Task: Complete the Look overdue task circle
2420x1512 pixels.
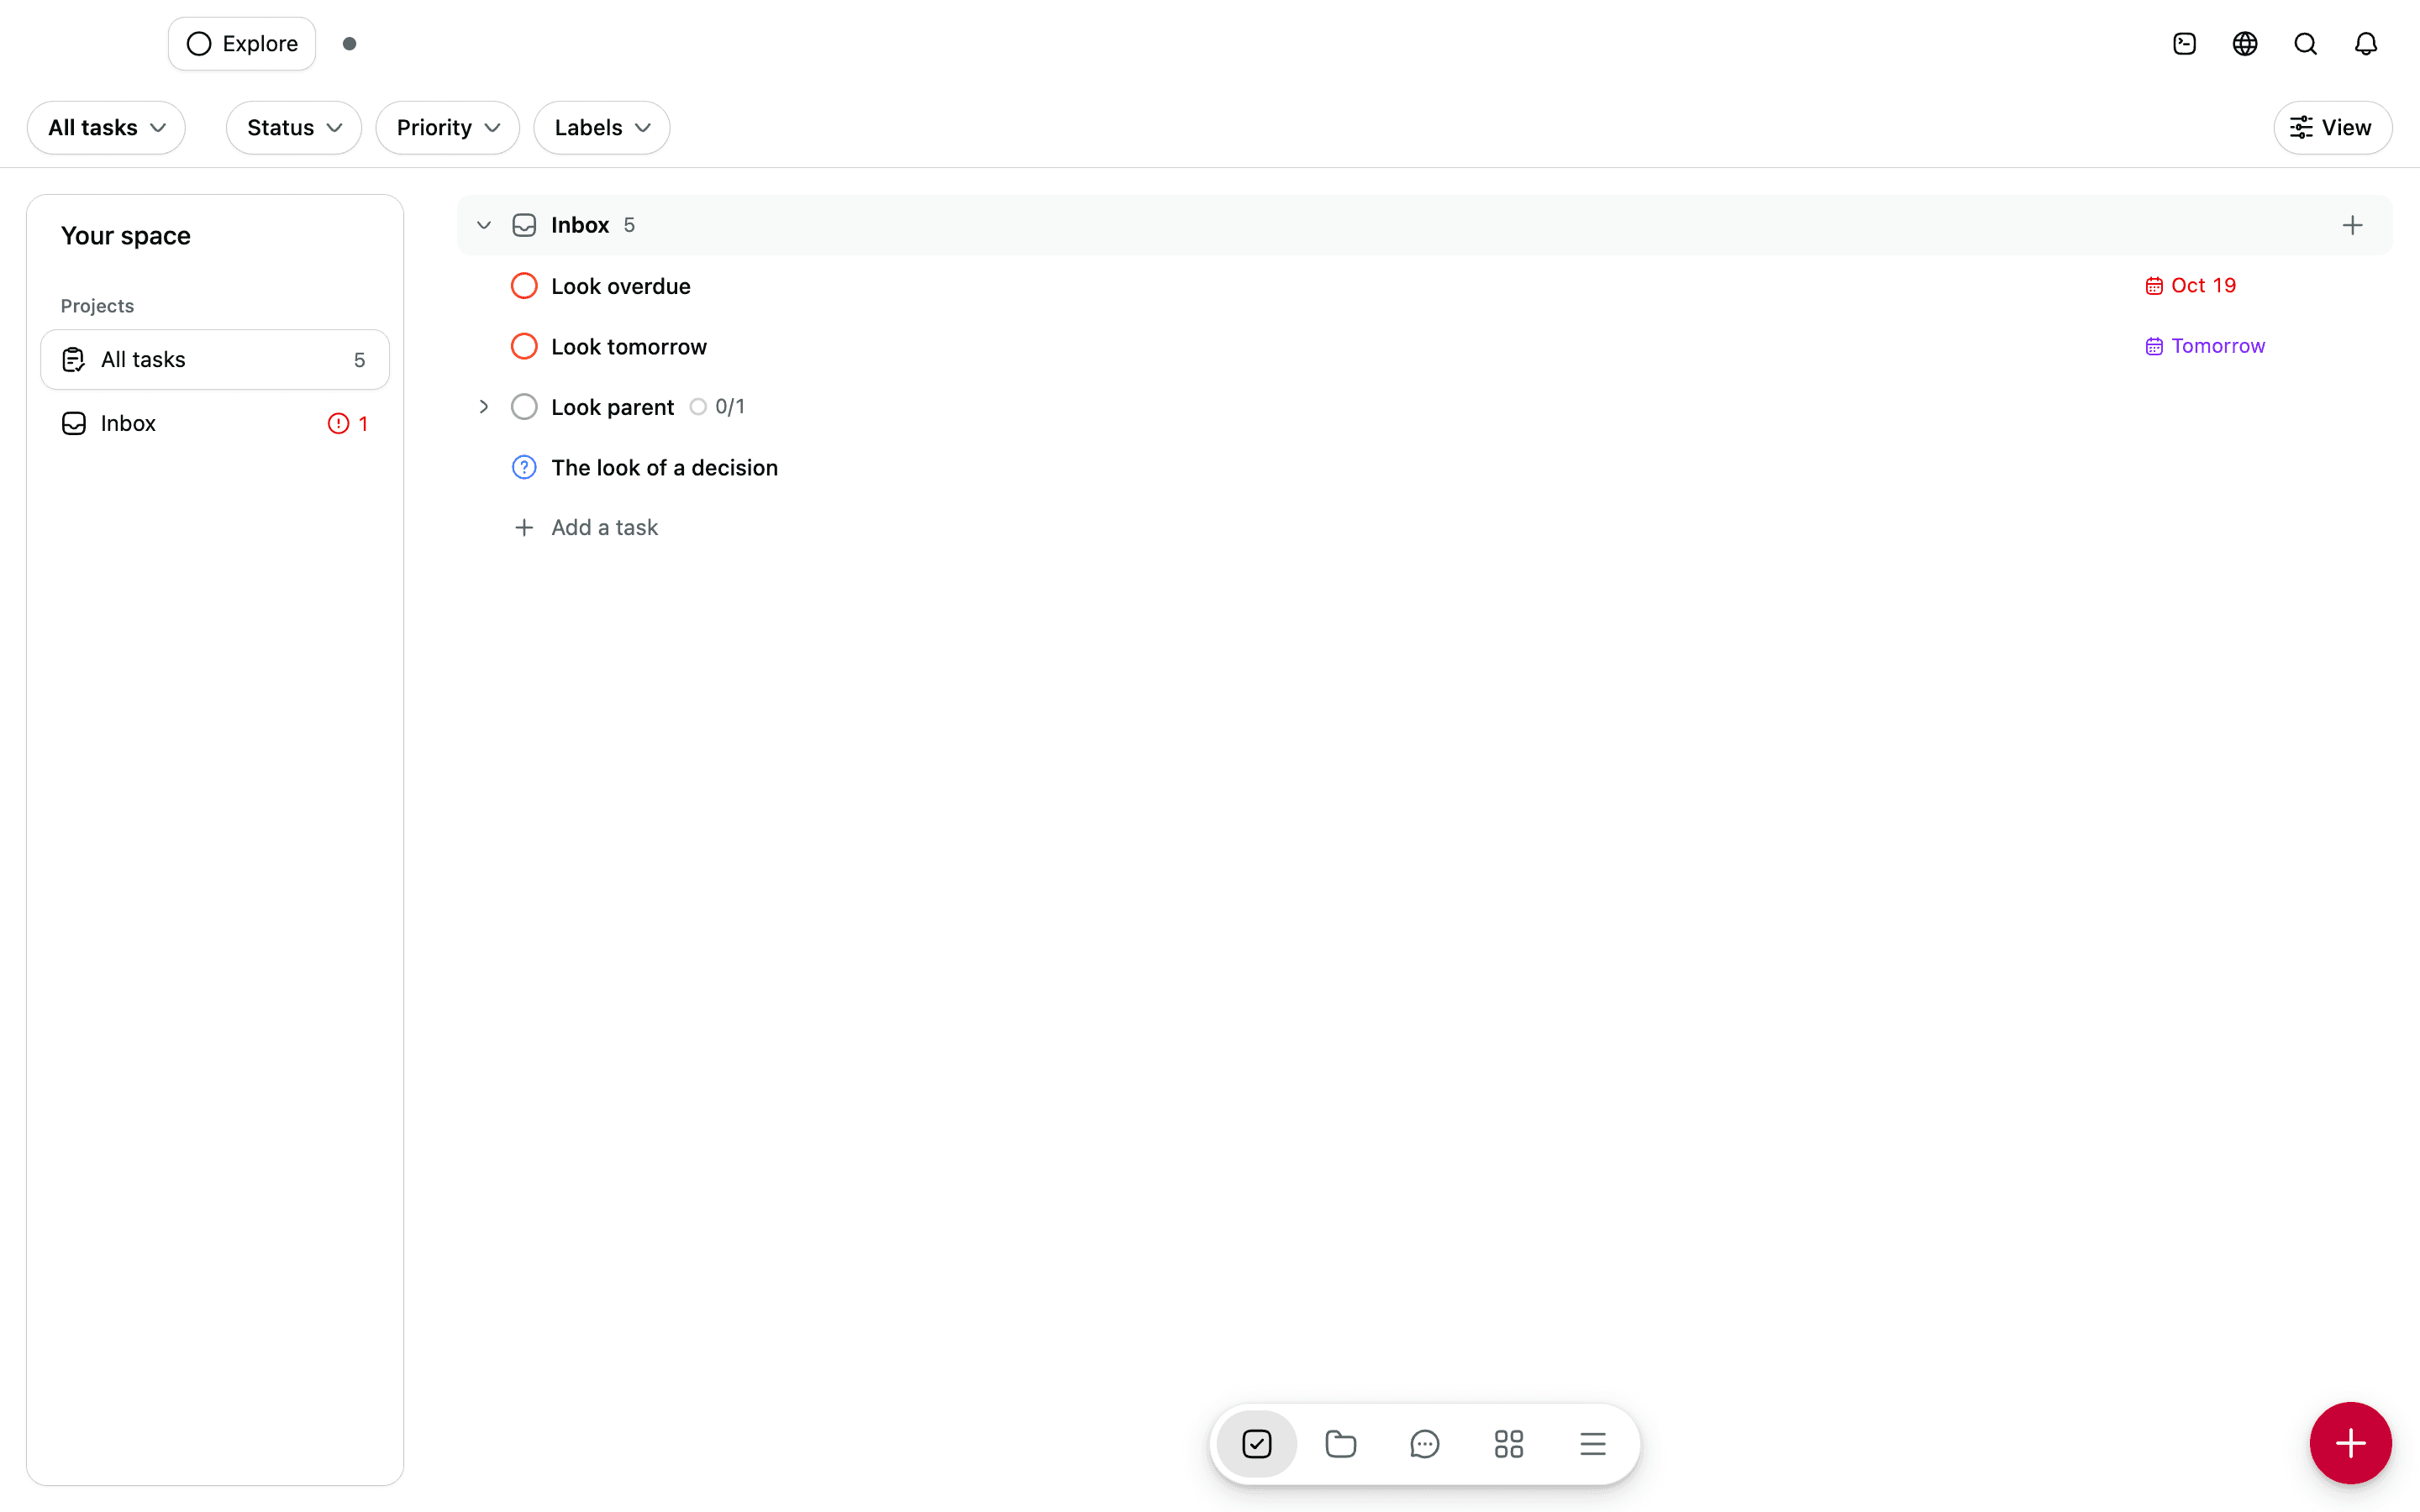Action: point(524,286)
